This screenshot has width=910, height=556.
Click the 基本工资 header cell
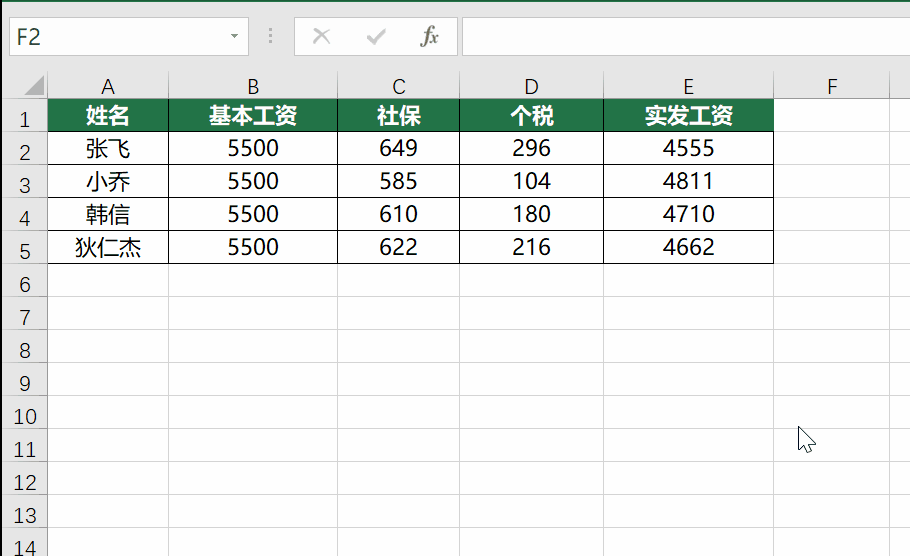[x=253, y=115]
